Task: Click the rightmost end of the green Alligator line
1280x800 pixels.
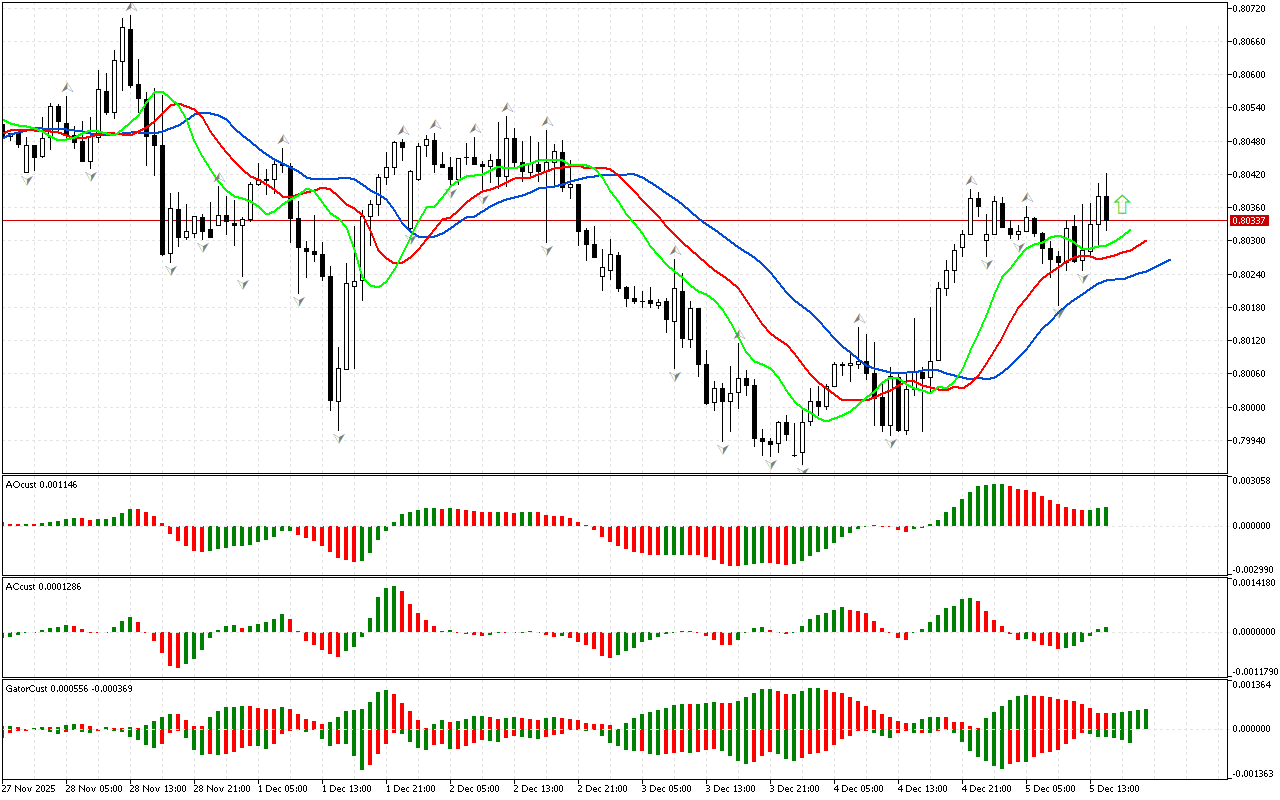Action: click(1130, 230)
